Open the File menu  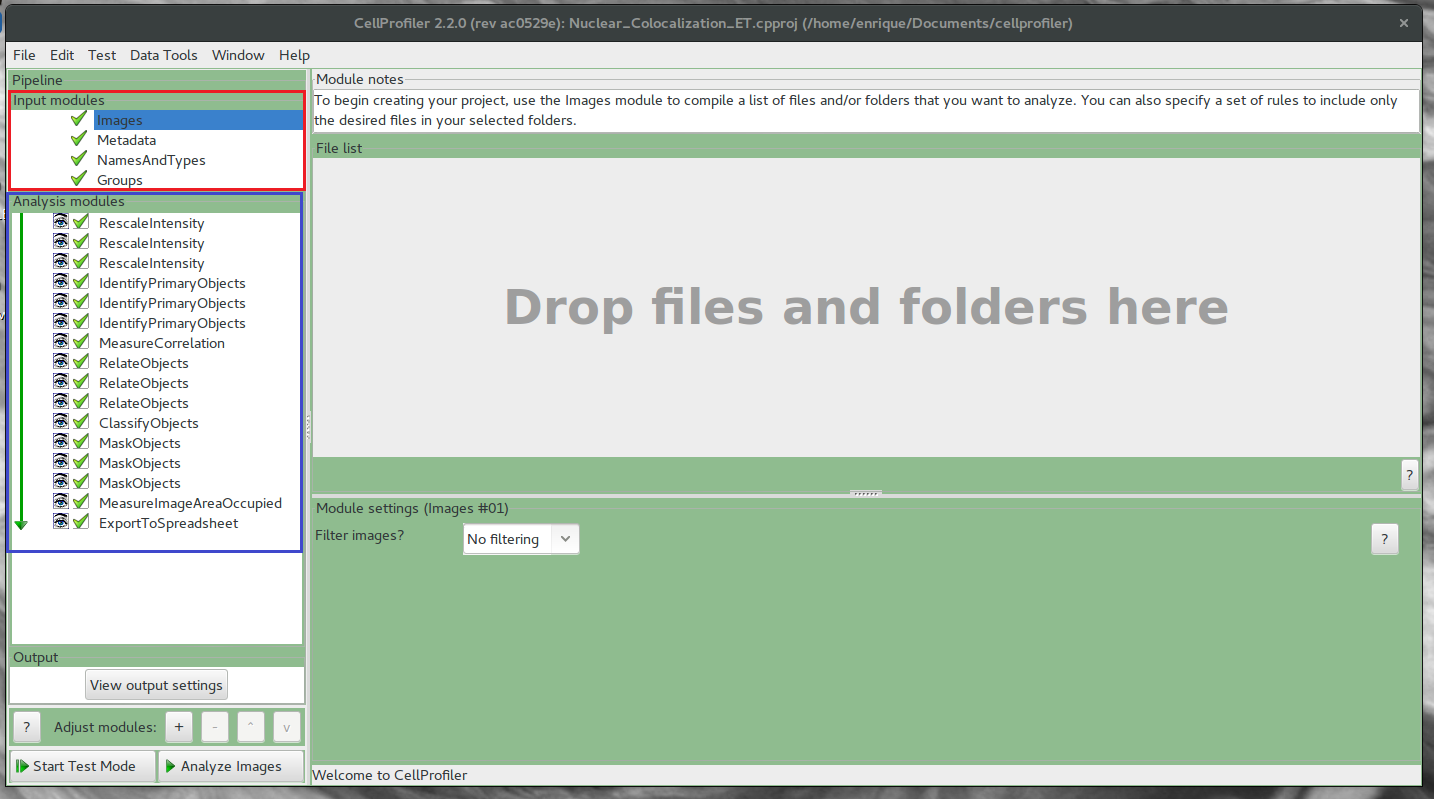pyautogui.click(x=24, y=55)
